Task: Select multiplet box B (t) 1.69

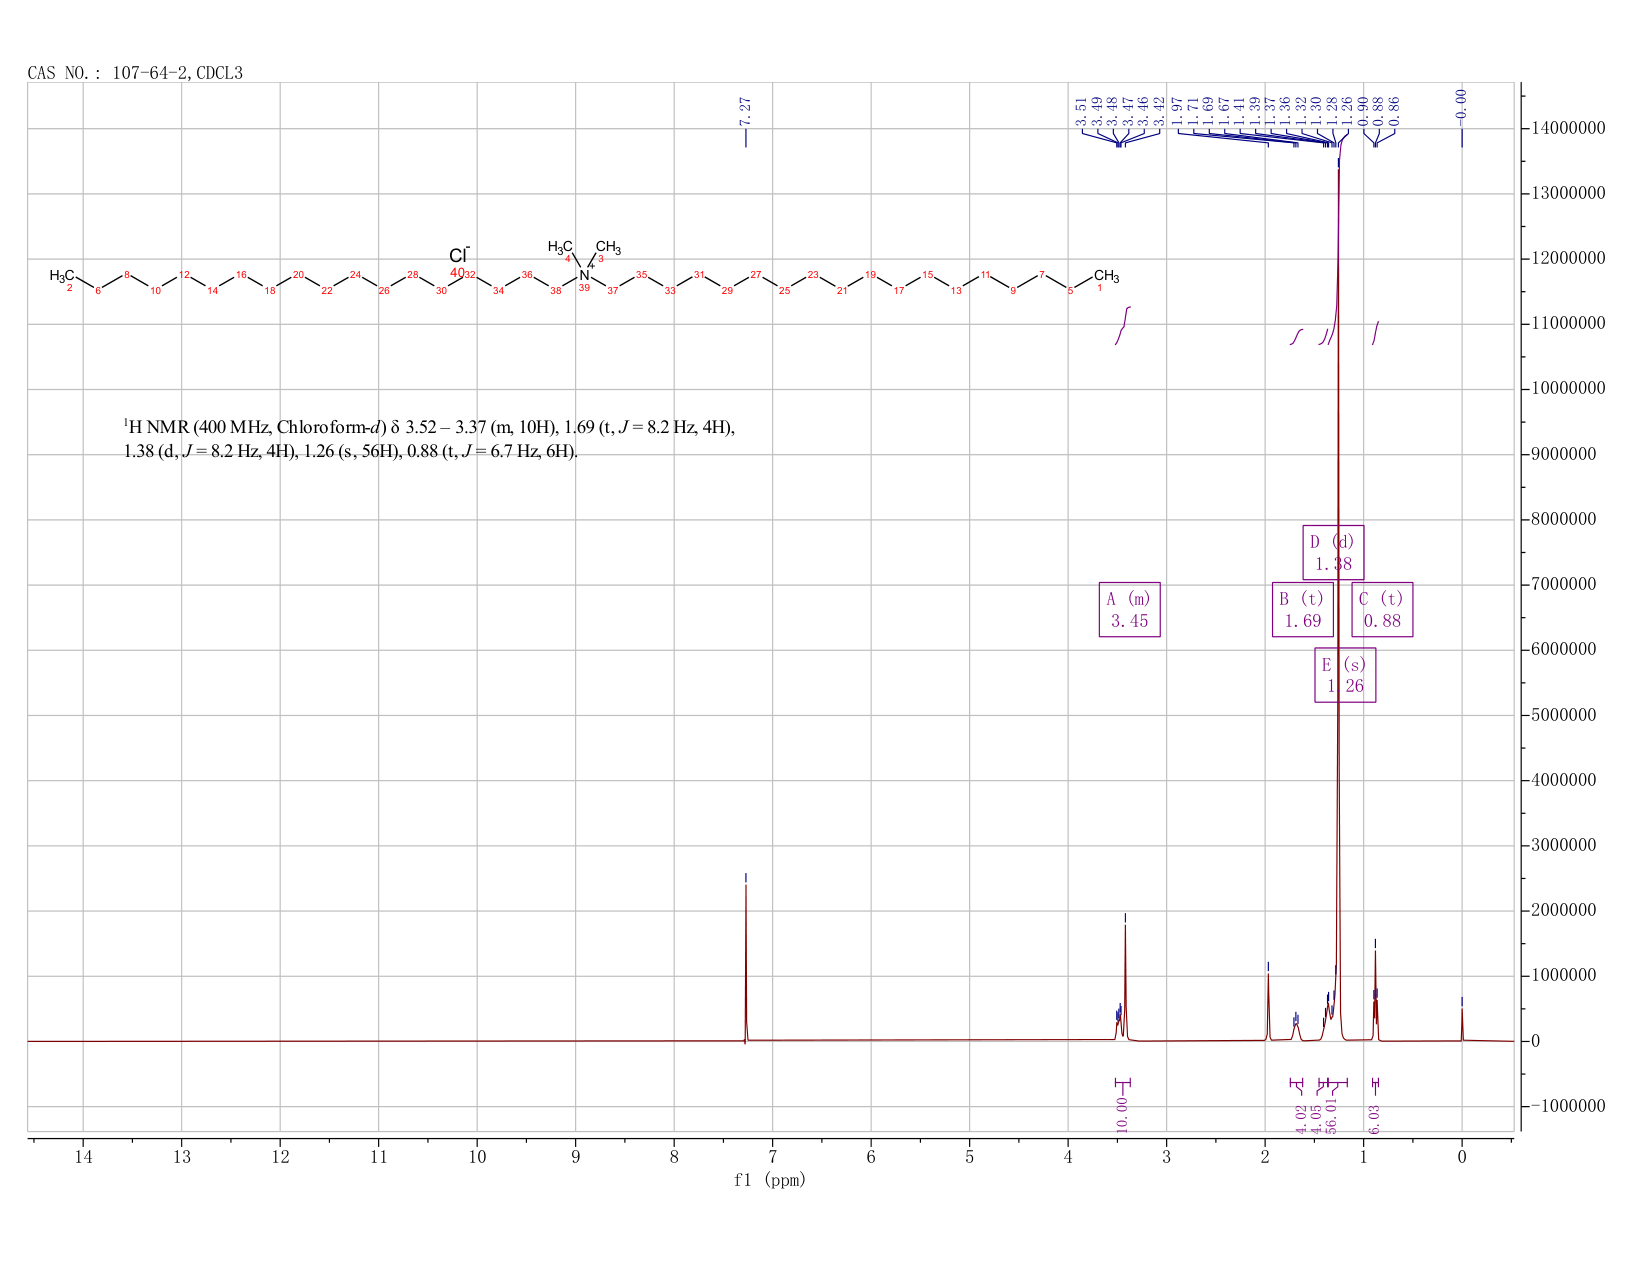Action: [1302, 610]
